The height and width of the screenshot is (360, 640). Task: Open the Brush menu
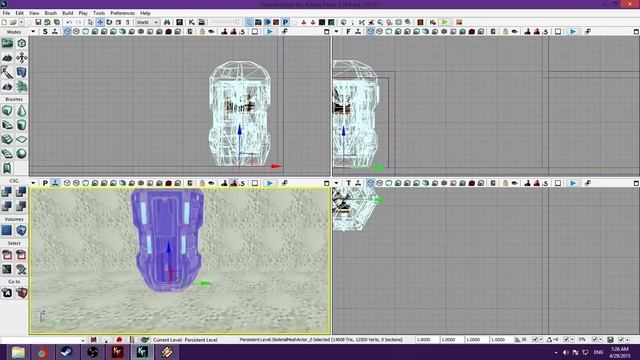[51, 13]
